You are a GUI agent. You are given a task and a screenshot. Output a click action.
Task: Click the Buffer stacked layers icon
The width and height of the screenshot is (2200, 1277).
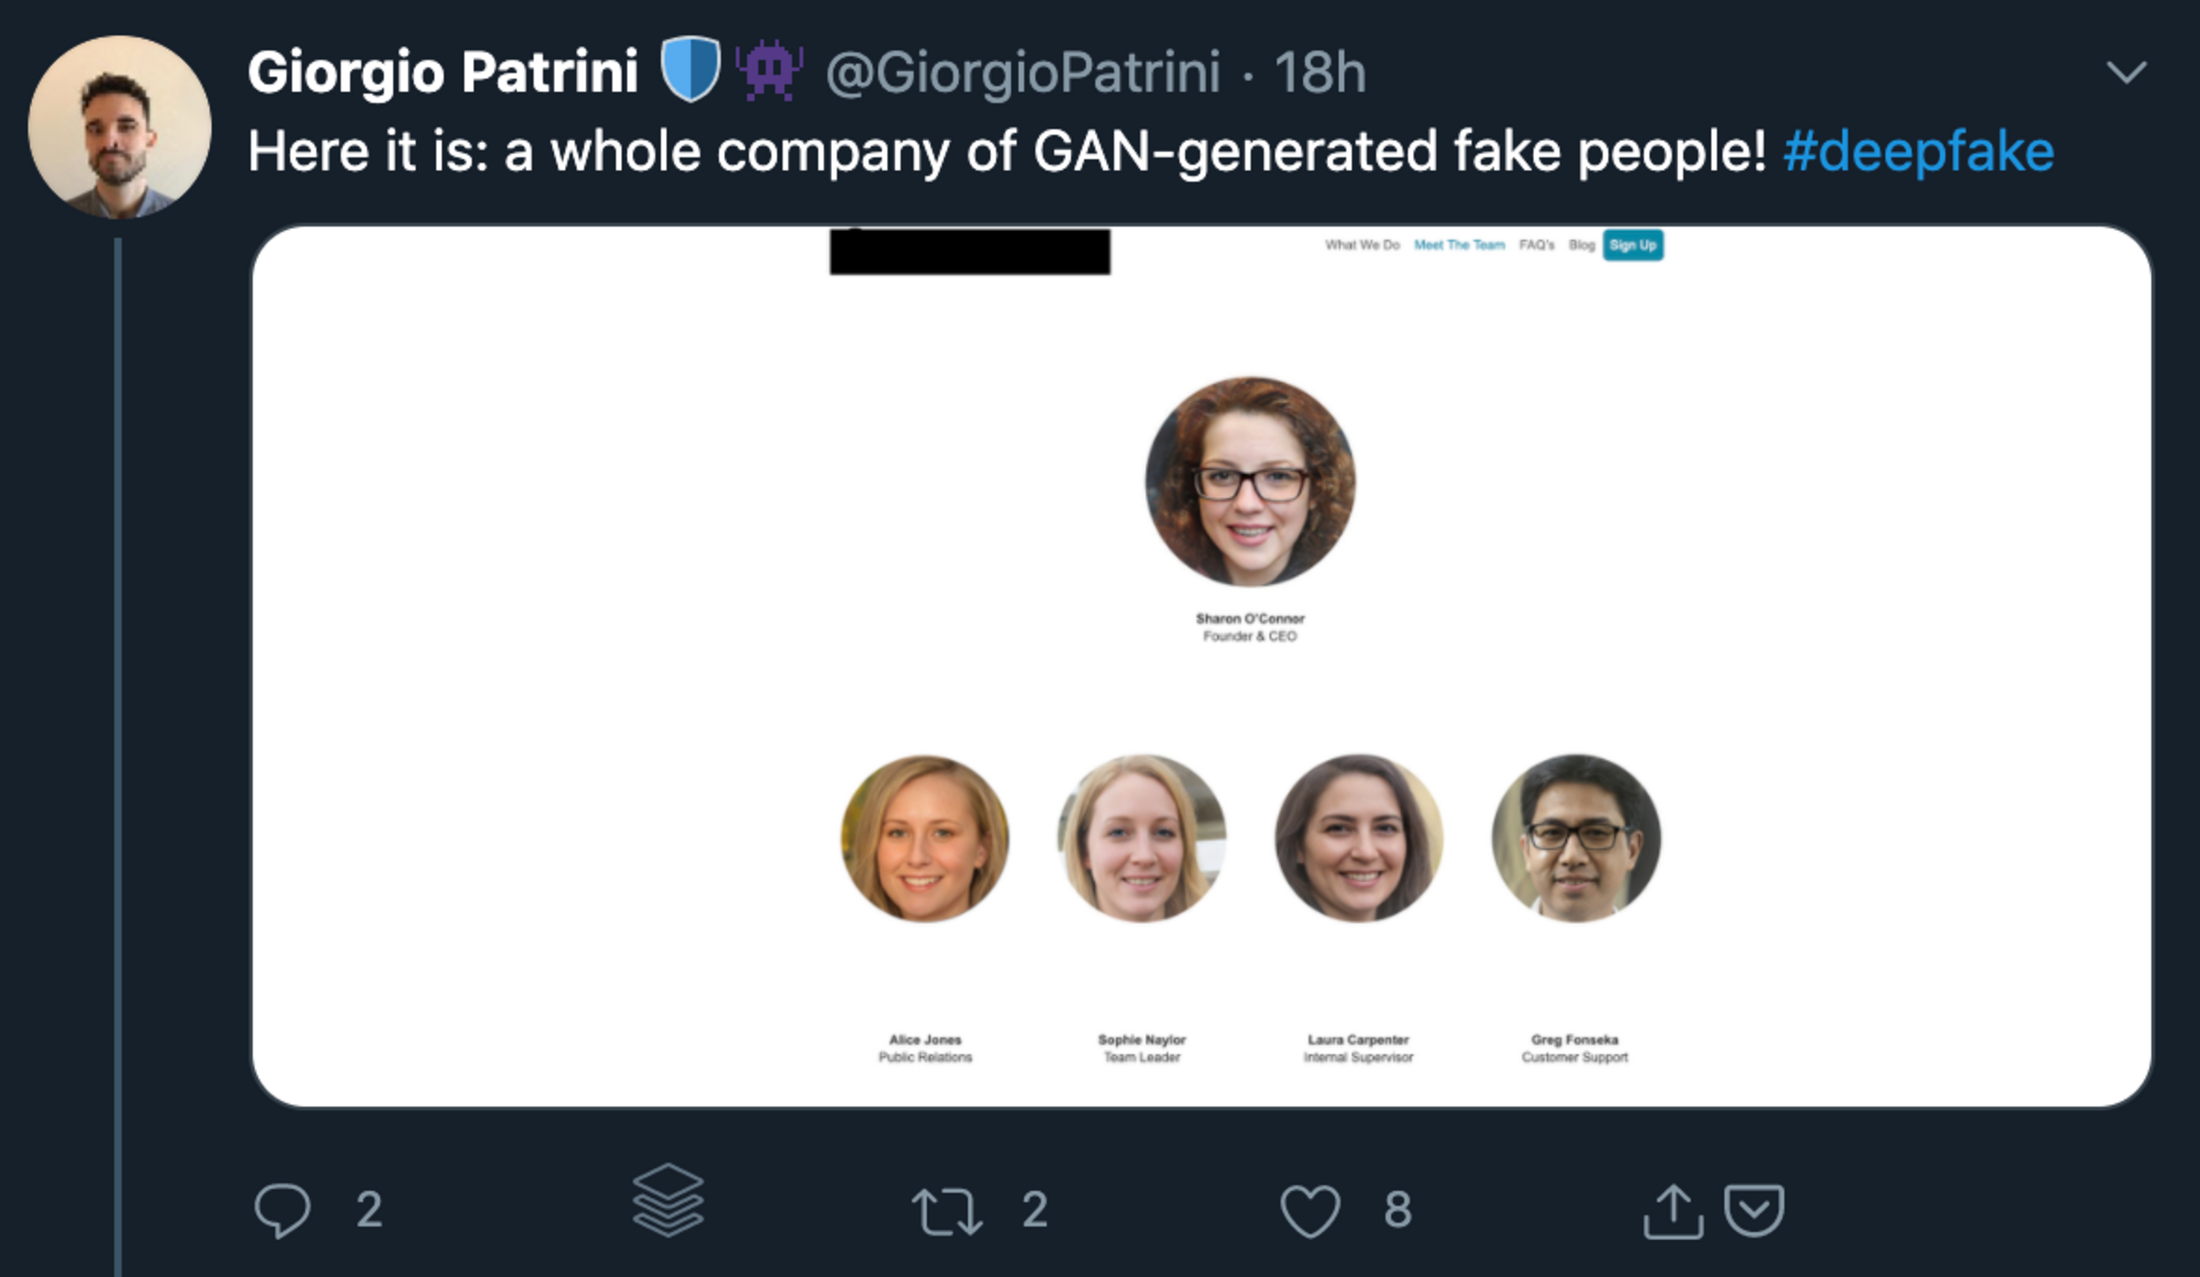click(x=668, y=1200)
